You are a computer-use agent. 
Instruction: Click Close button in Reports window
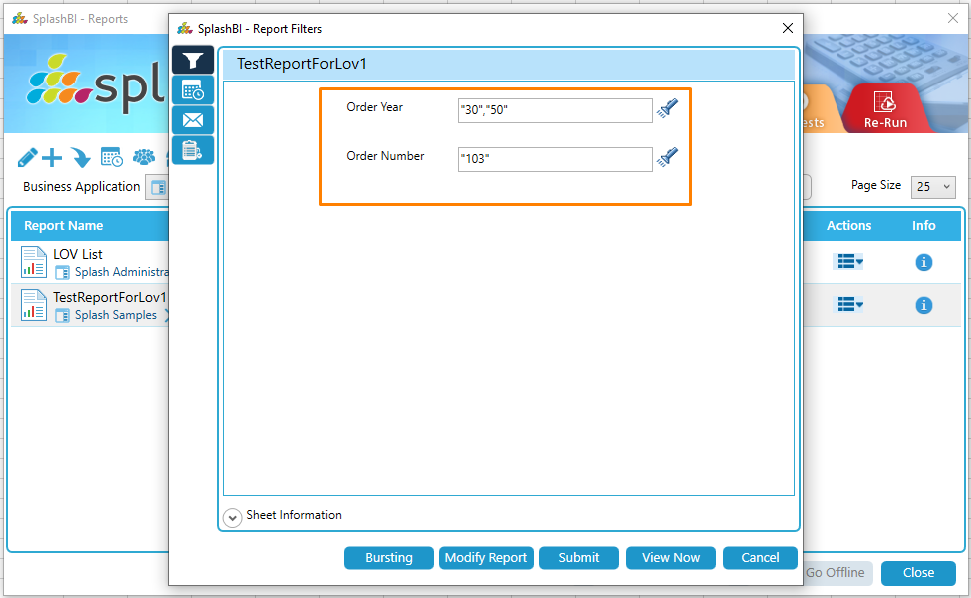[918, 573]
